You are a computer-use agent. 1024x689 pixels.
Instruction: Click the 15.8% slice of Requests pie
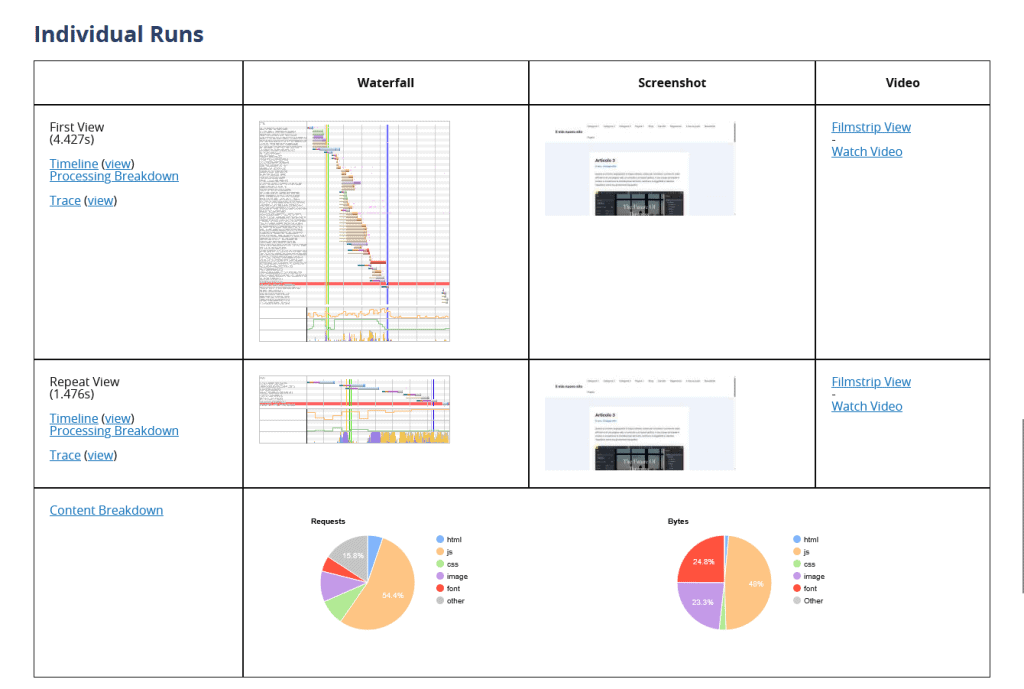click(x=351, y=556)
